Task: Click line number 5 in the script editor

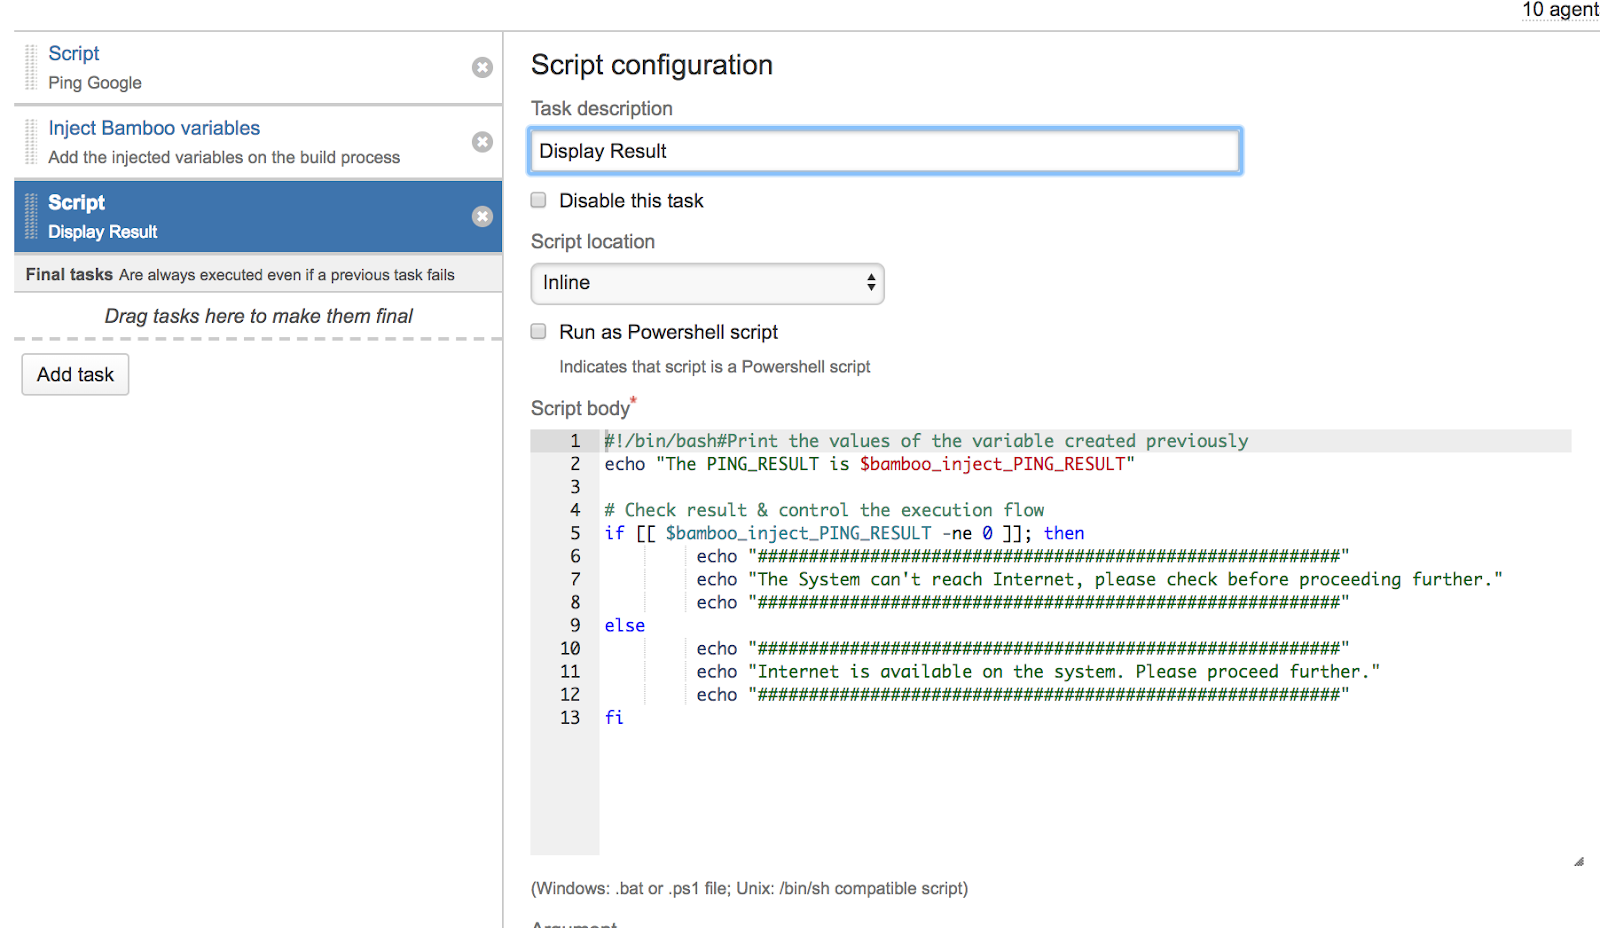Action: (x=575, y=533)
